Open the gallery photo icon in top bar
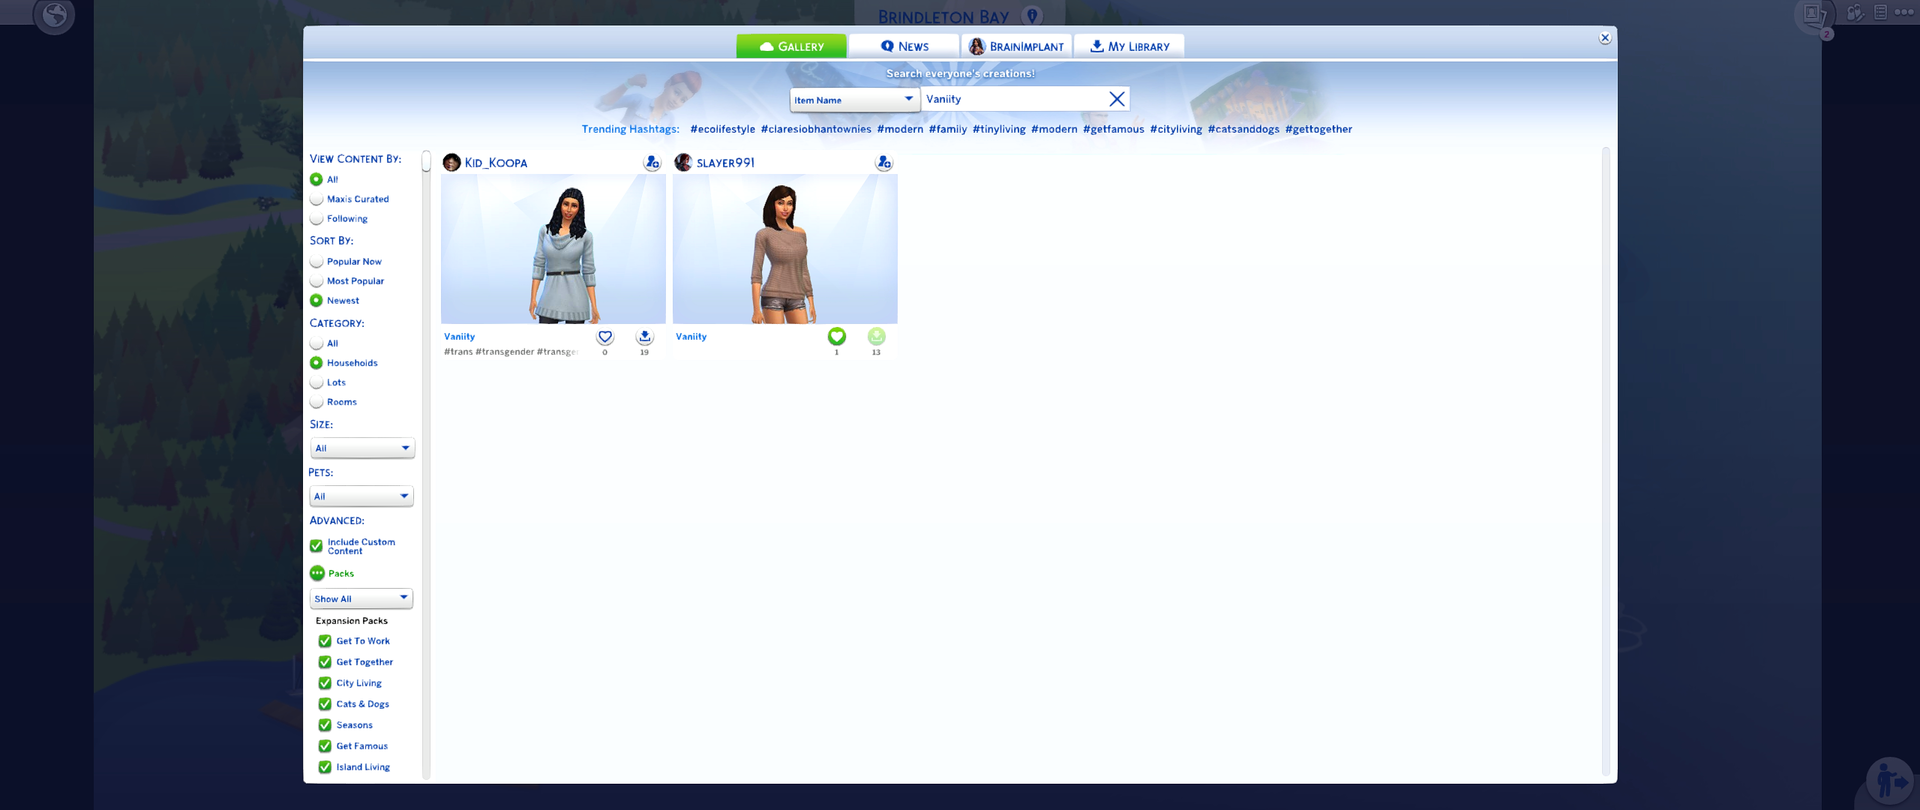 coord(1812,14)
